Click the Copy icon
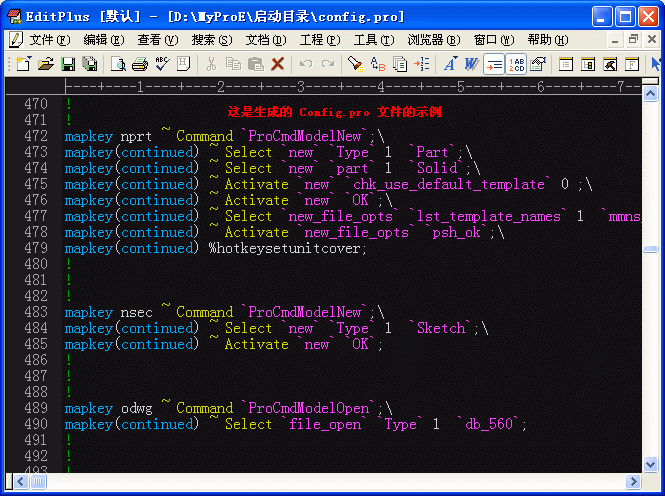Viewport: 665px width, 496px height. click(233, 64)
